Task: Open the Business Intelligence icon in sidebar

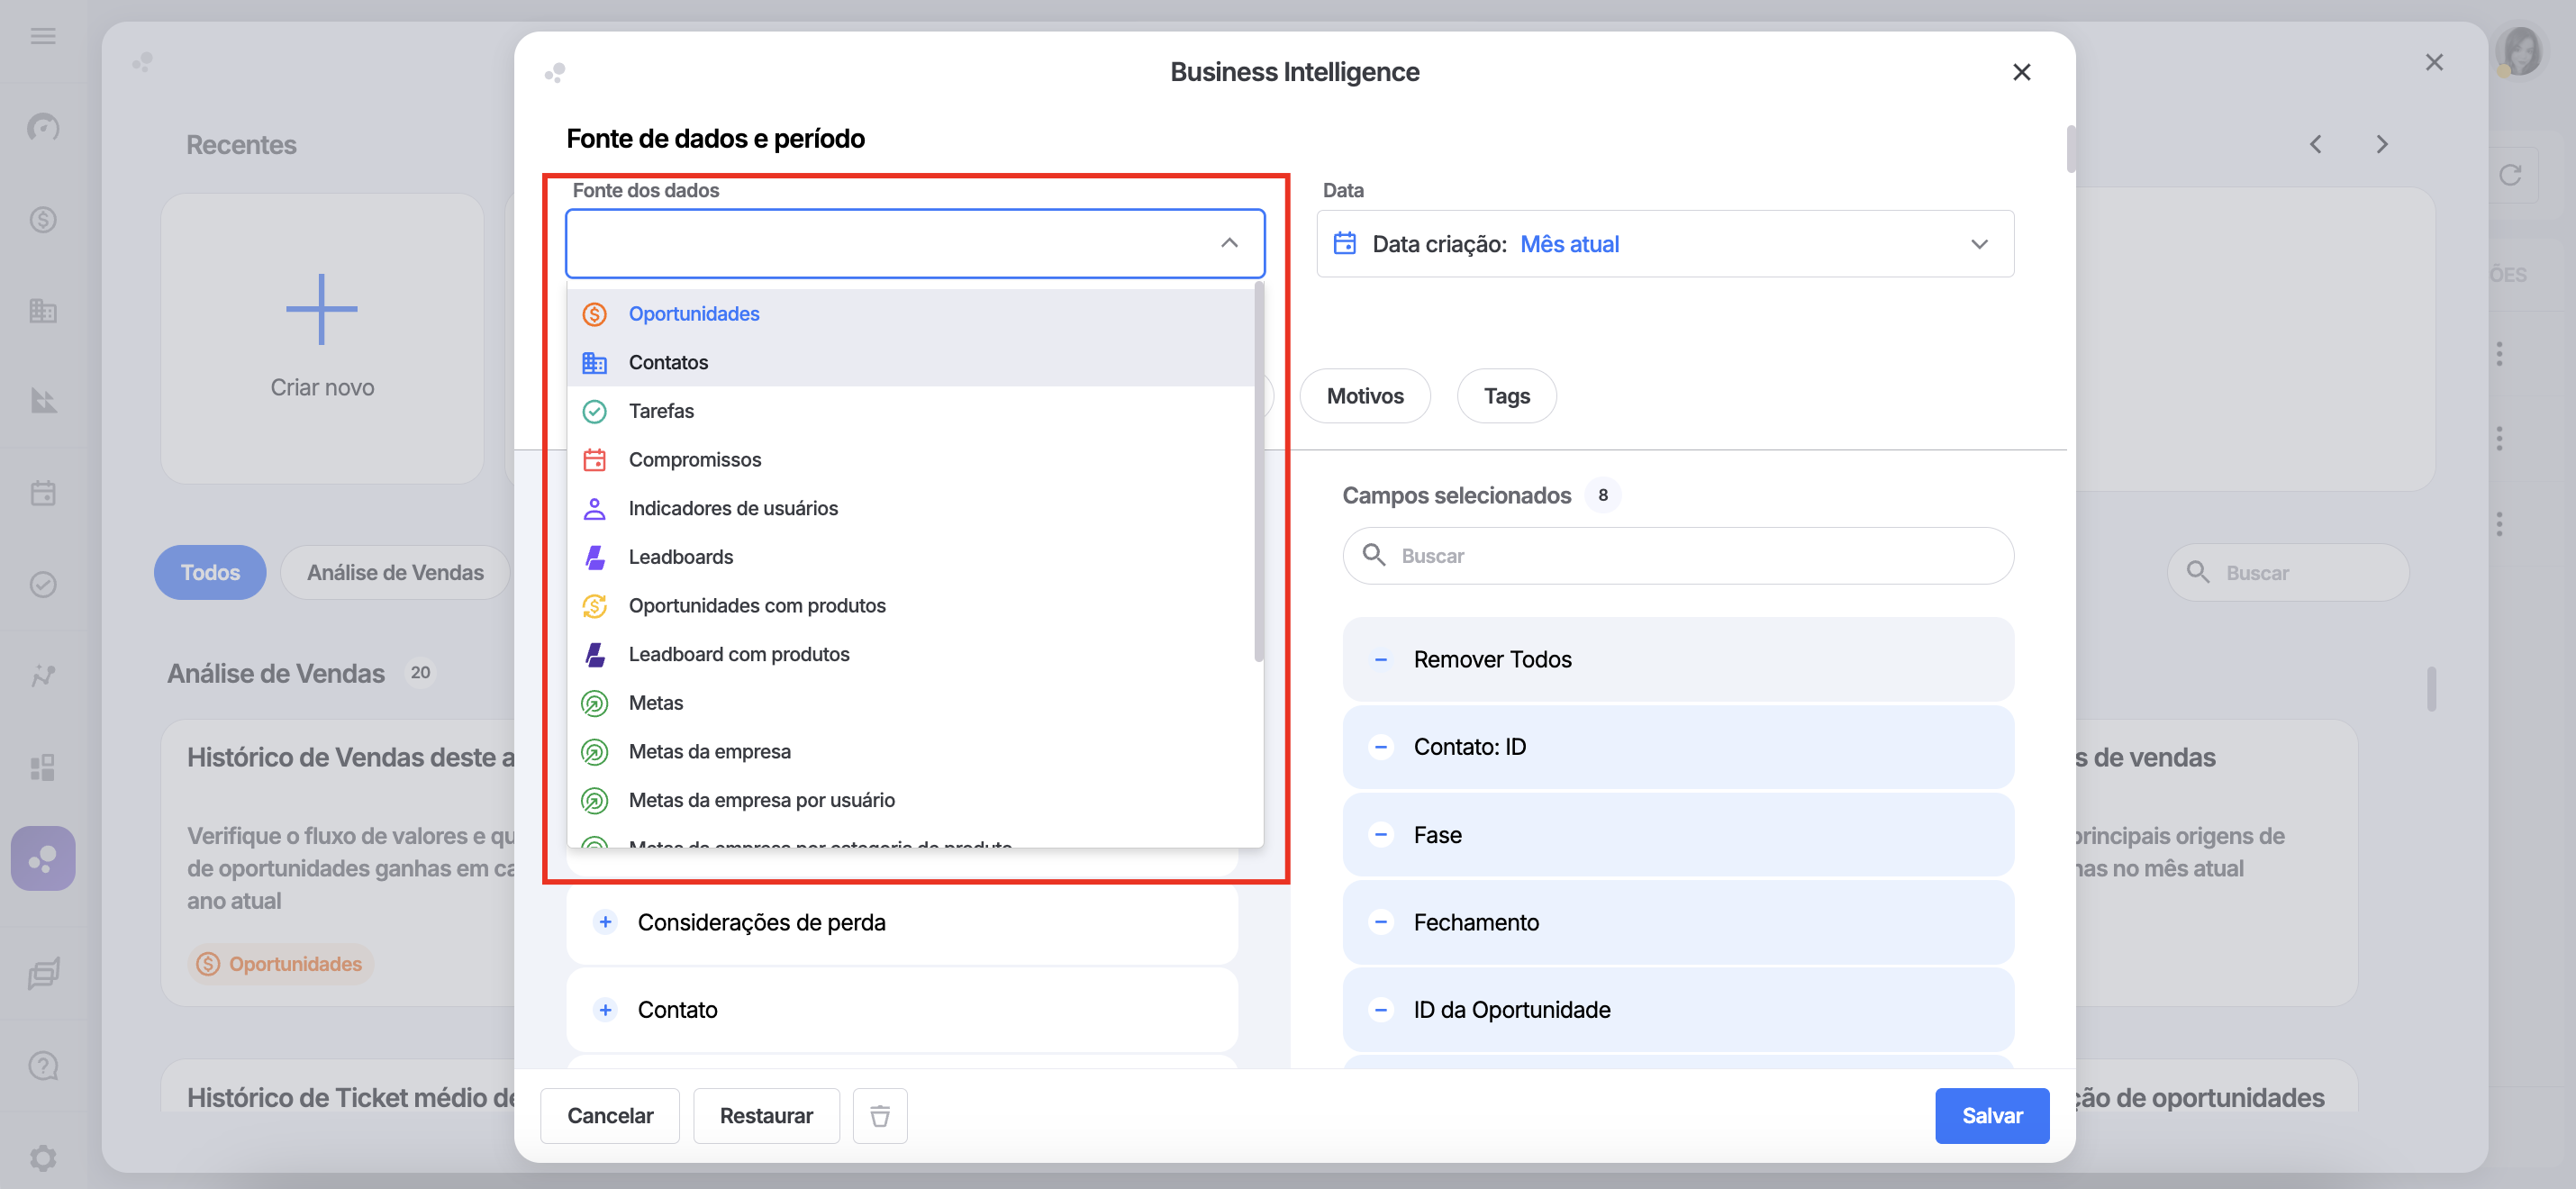Action: coord(43,858)
